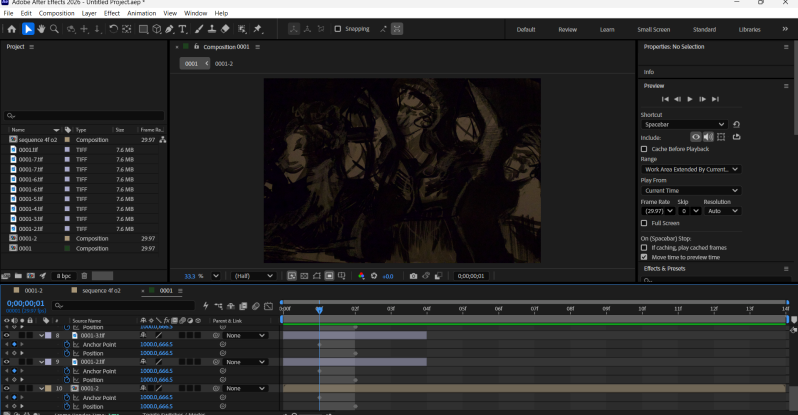This screenshot has width=798, height=415.
Task: Click the blue current time indicator in timeline
Action: 319,309
